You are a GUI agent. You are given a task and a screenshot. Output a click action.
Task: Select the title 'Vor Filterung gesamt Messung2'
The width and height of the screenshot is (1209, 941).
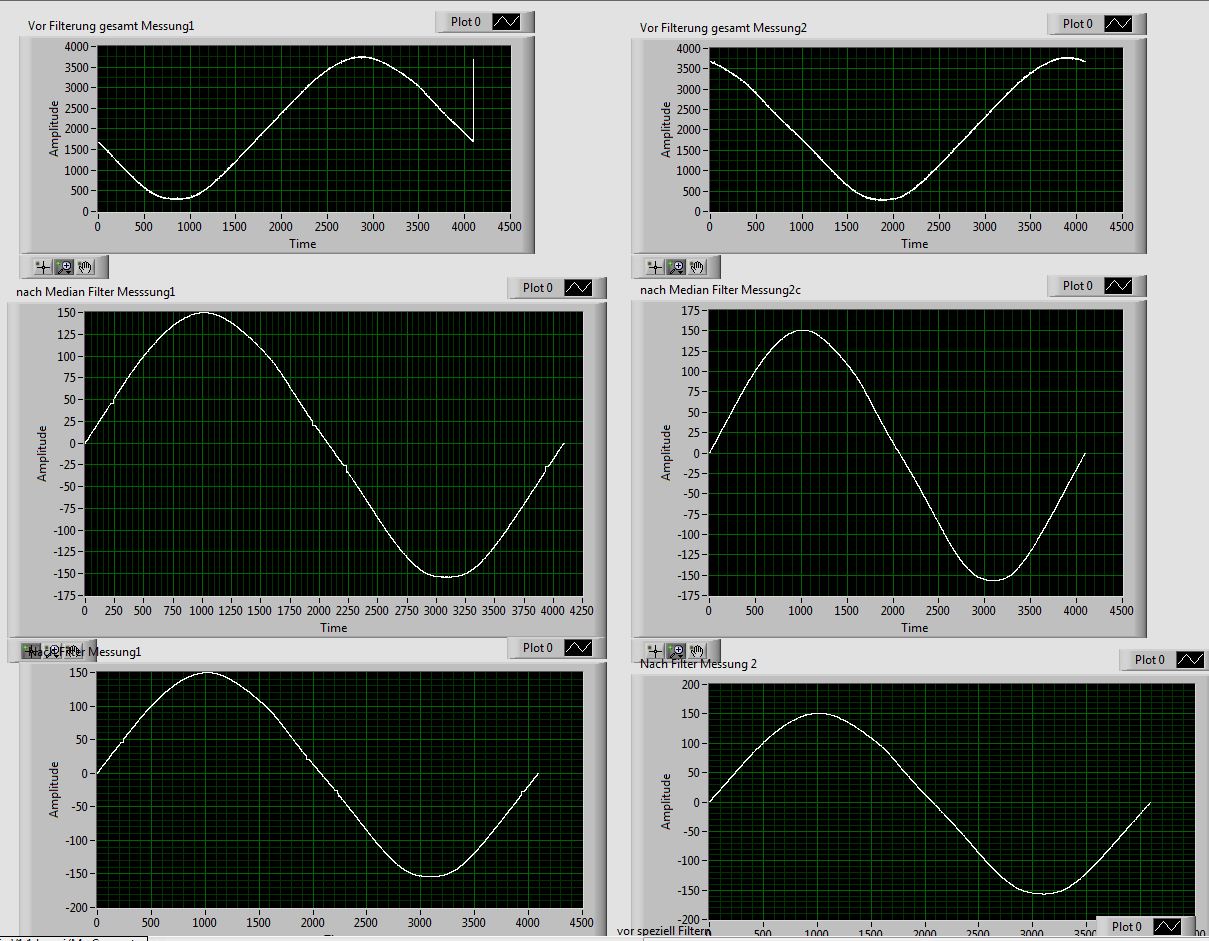click(x=723, y=28)
